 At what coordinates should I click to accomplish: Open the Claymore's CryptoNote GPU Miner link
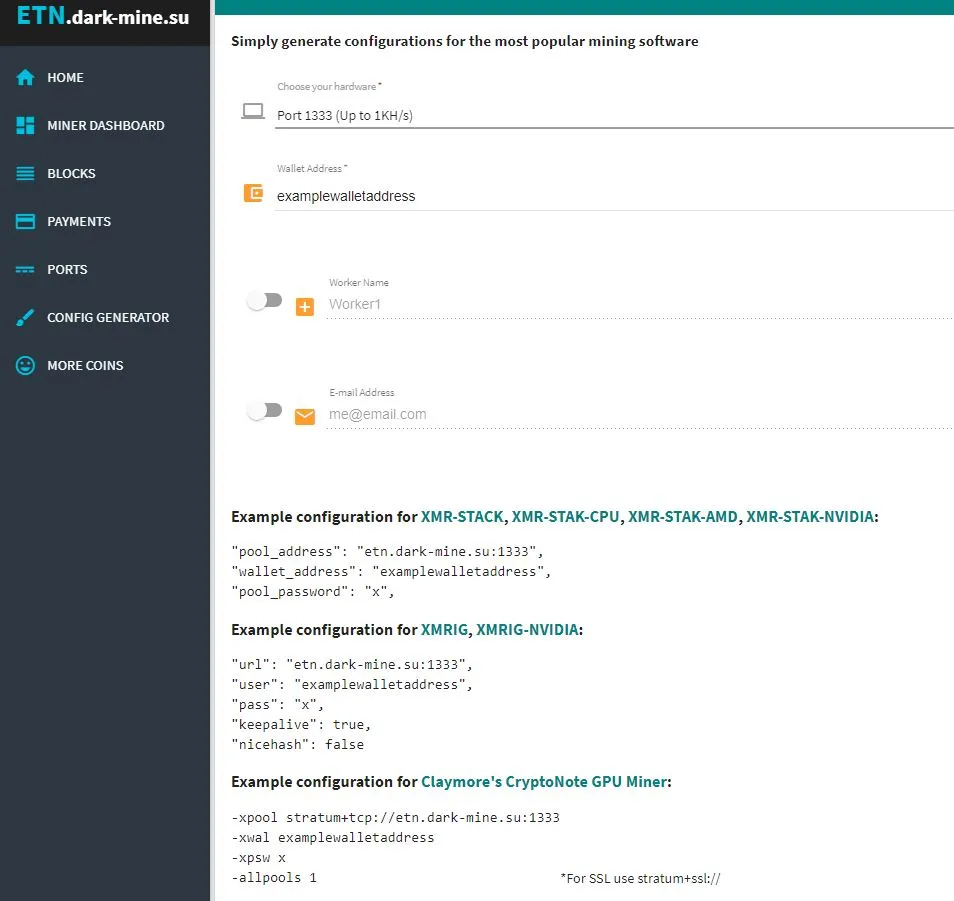click(x=544, y=782)
